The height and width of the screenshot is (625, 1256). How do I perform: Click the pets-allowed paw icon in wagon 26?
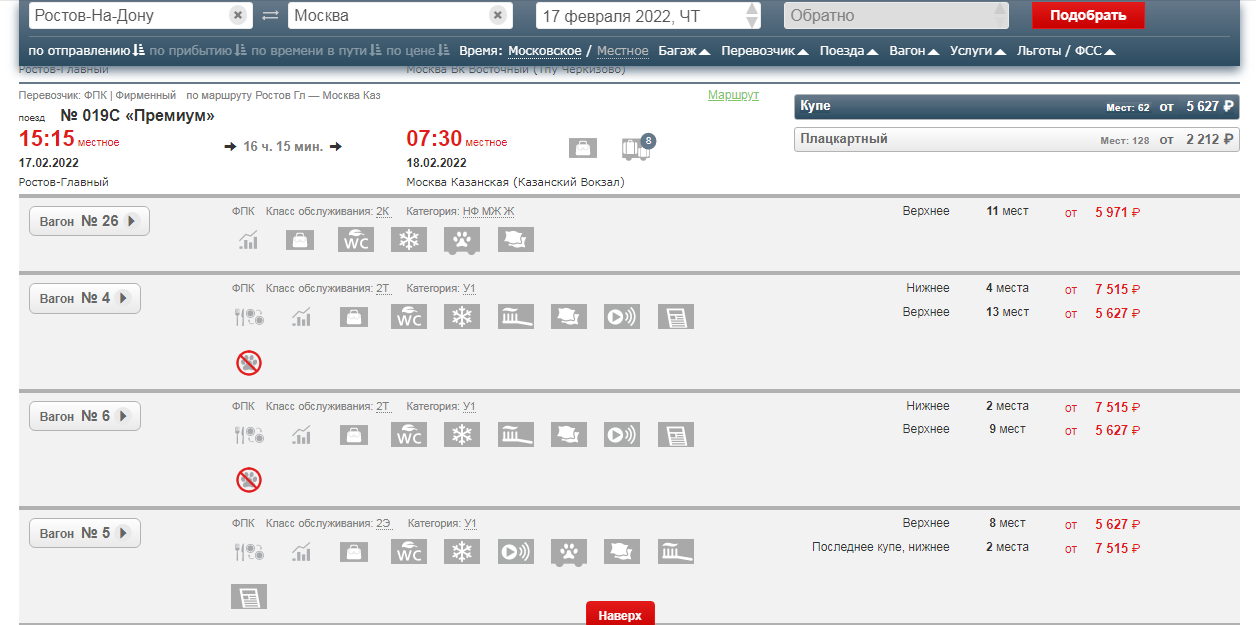[462, 240]
